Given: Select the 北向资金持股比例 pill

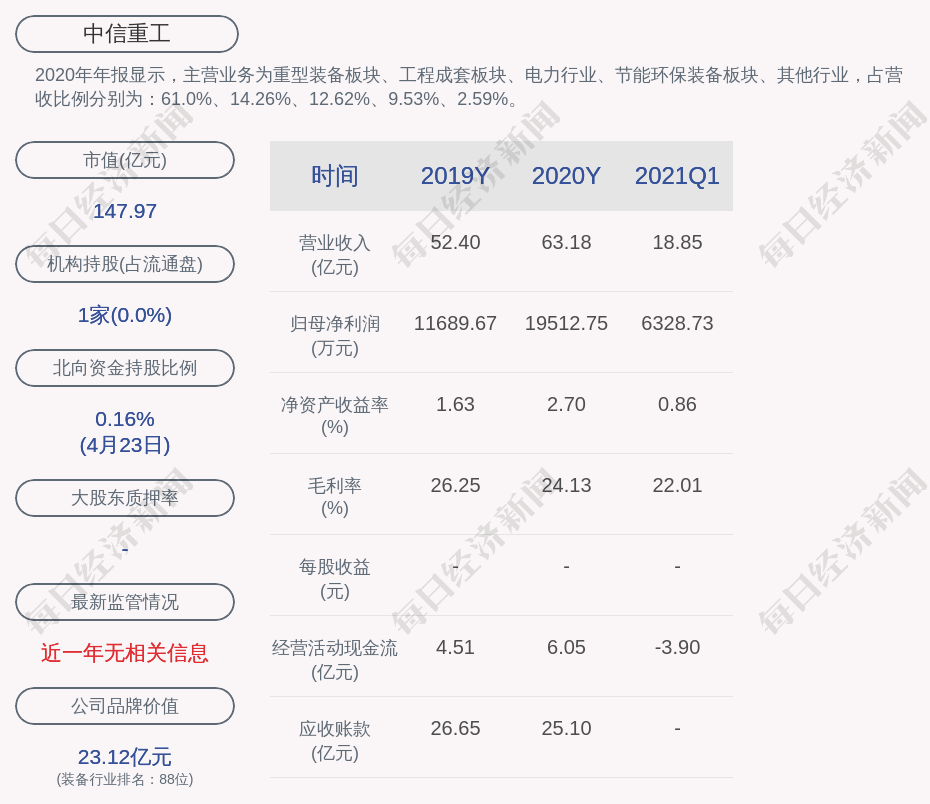Looking at the screenshot, I should (x=125, y=368).
